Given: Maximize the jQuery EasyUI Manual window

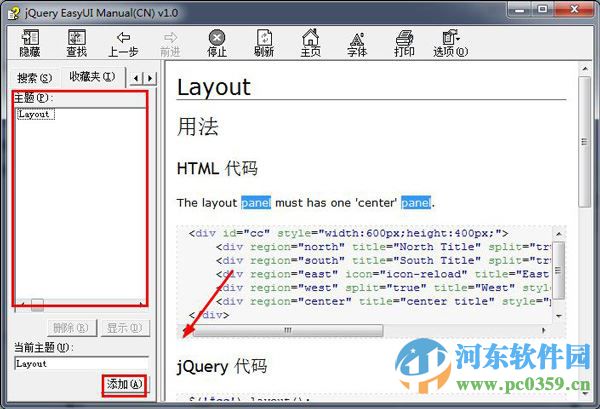Looking at the screenshot, I should 542,10.
